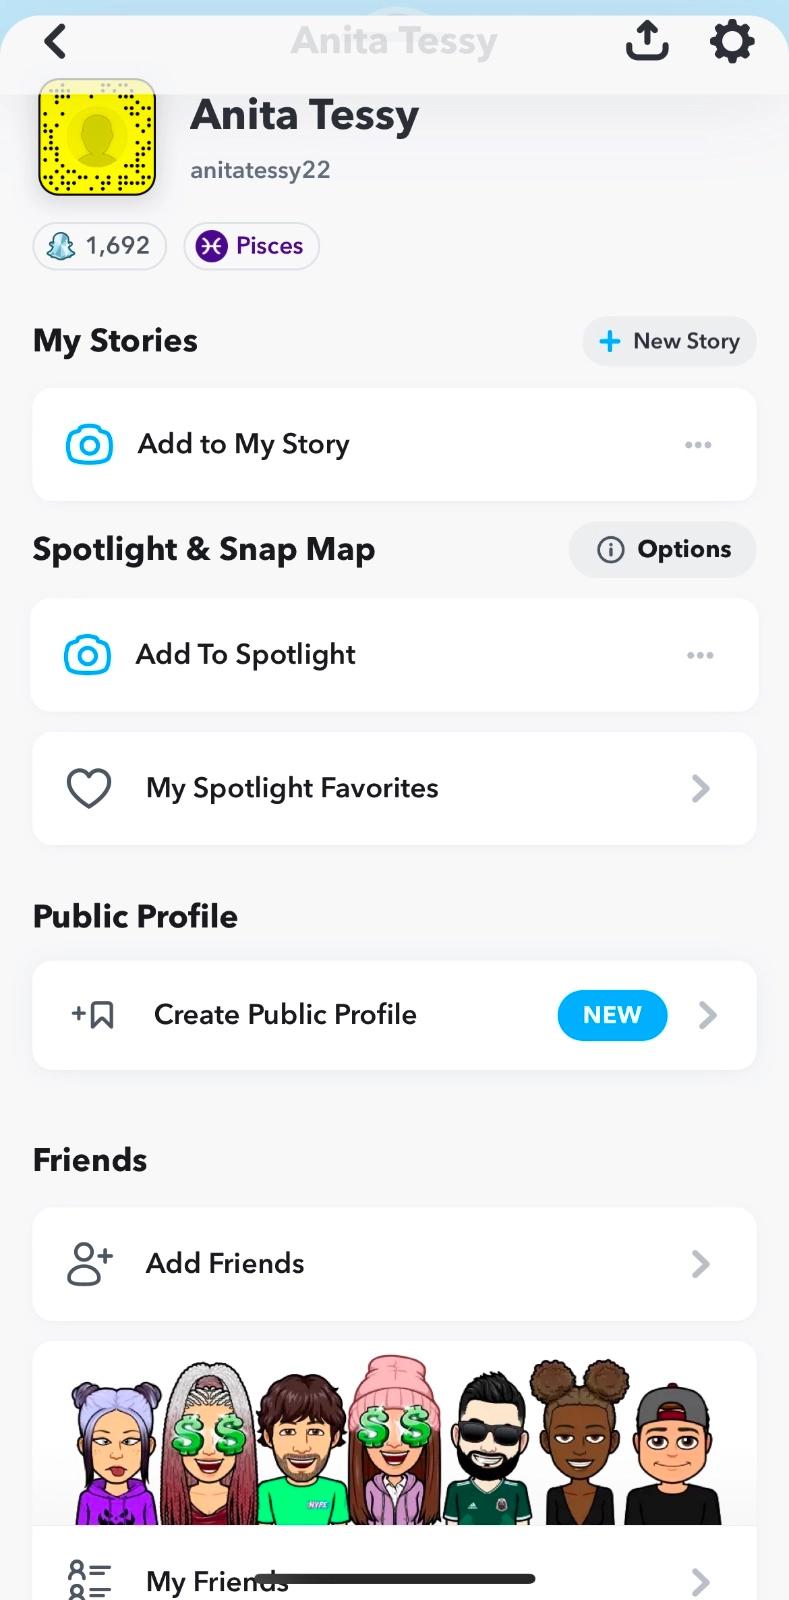
Task: Tap the Pisces zodiac badge
Action: [251, 246]
